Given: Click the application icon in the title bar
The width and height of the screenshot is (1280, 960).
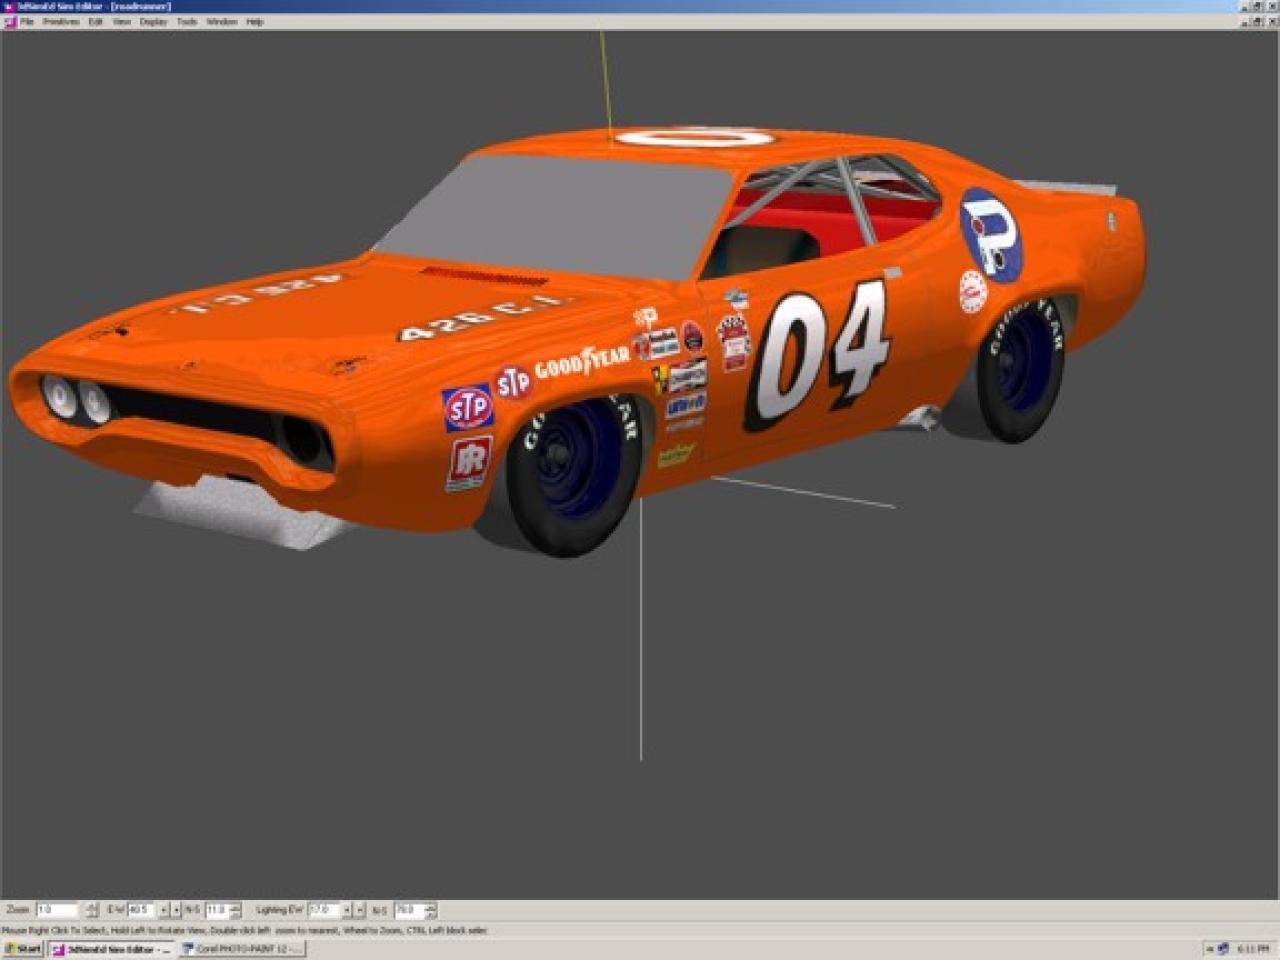Looking at the screenshot, I should point(8,6).
